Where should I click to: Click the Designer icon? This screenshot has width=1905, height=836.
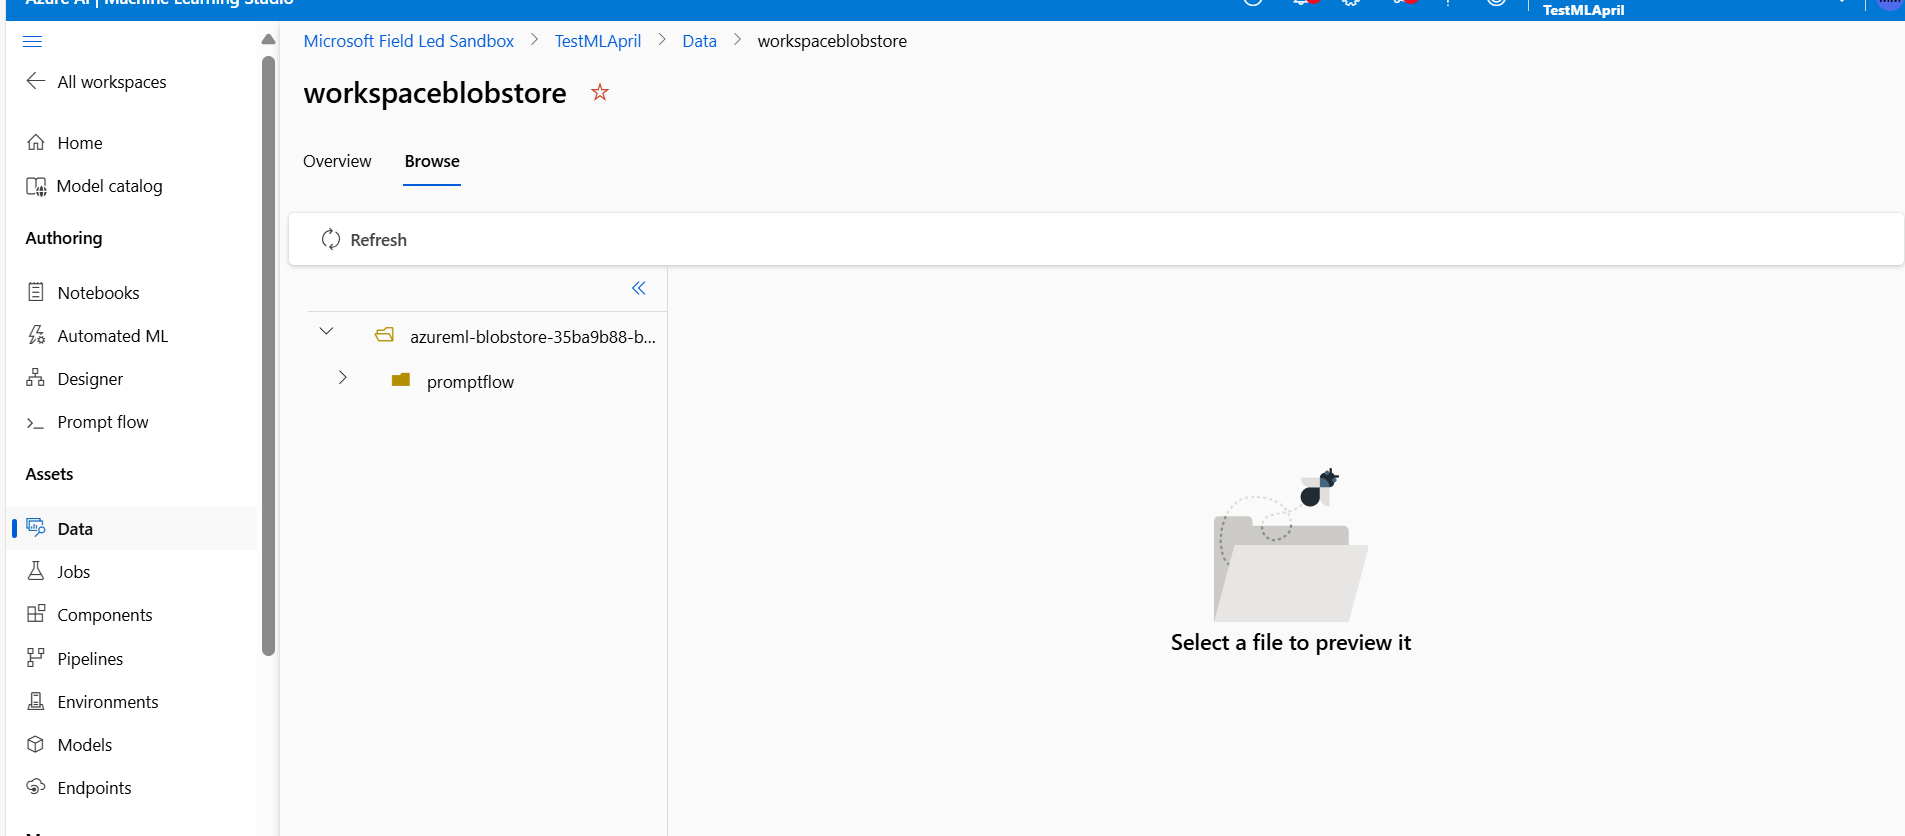[x=36, y=378]
